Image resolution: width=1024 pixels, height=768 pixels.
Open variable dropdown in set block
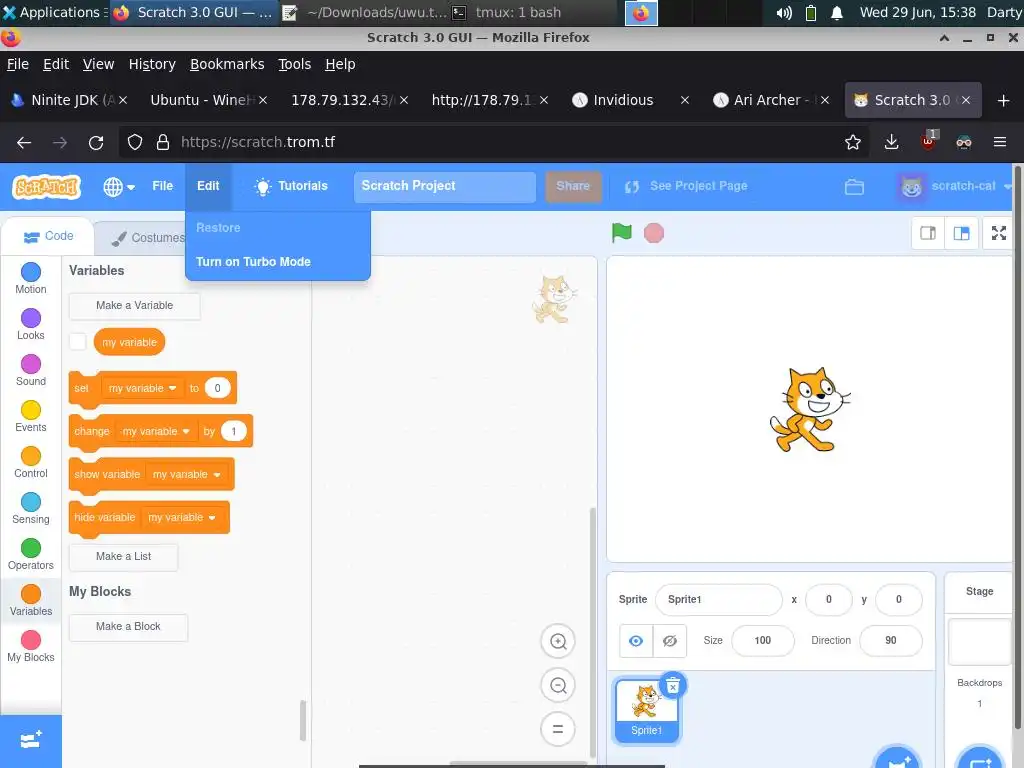(142, 388)
